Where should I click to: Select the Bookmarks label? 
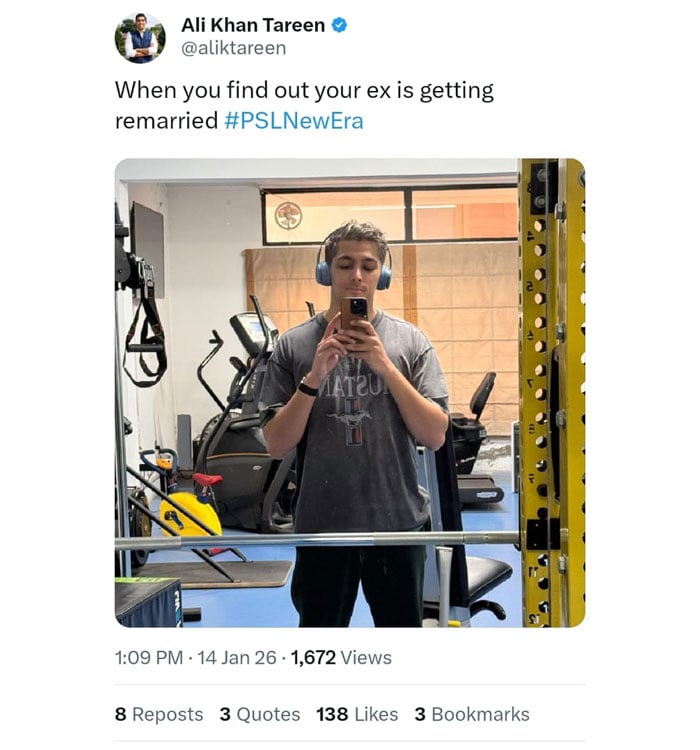click(481, 714)
